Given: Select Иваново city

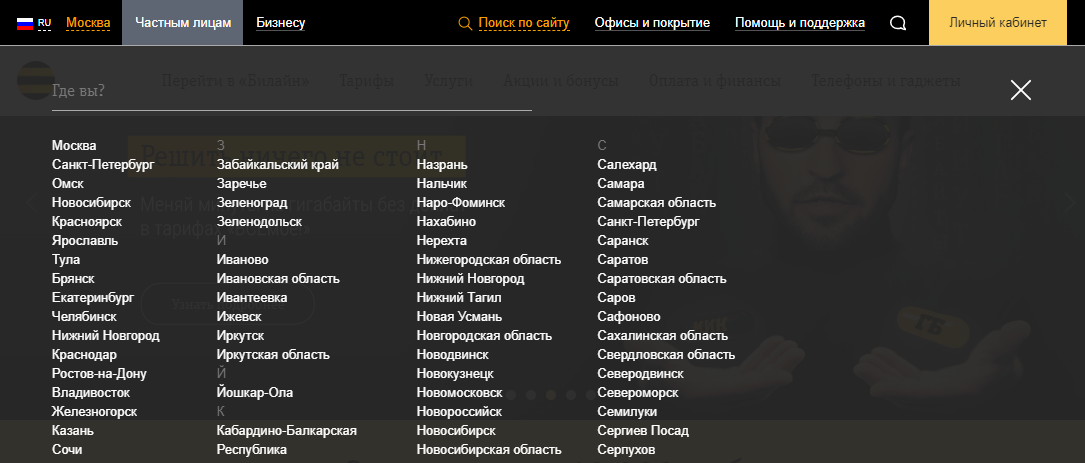Looking at the screenshot, I should pyautogui.click(x=242, y=260).
